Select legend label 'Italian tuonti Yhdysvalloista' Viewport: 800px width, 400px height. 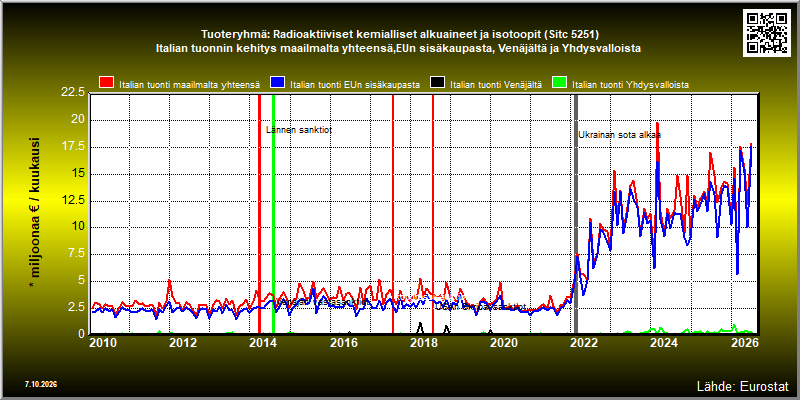pyautogui.click(x=630, y=85)
